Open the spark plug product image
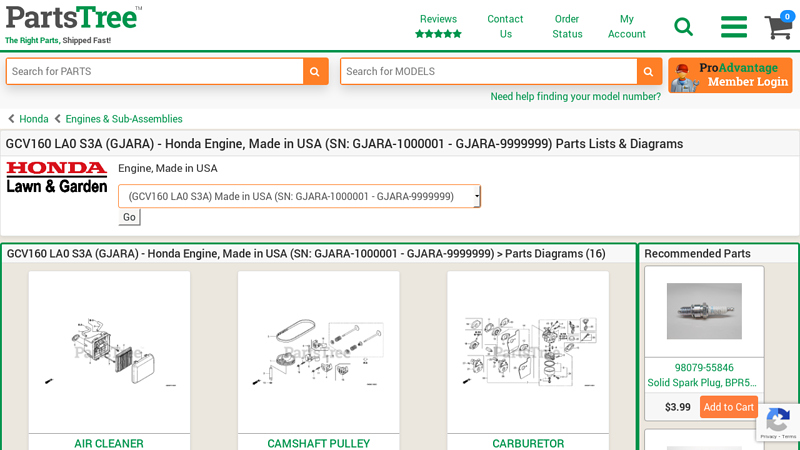The height and width of the screenshot is (450, 800). coord(704,311)
